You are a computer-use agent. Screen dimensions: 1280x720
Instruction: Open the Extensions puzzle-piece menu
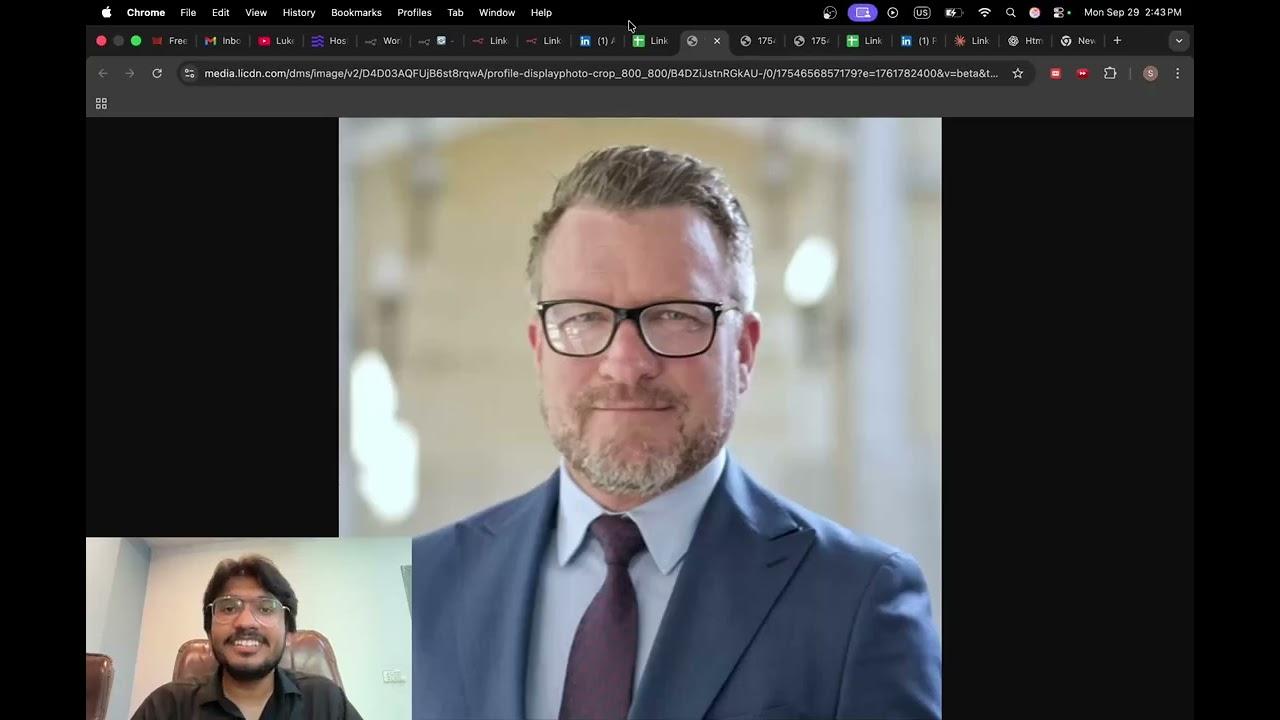(1110, 73)
